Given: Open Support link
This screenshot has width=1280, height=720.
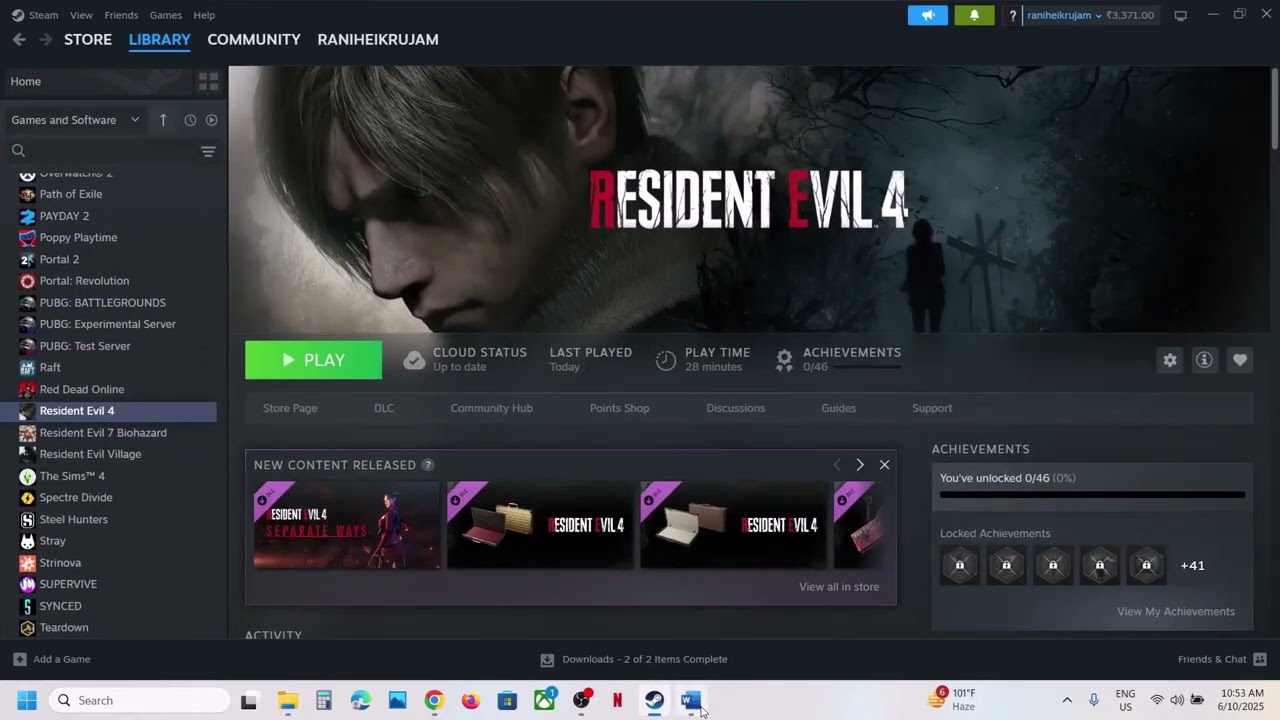Looking at the screenshot, I should 932,408.
